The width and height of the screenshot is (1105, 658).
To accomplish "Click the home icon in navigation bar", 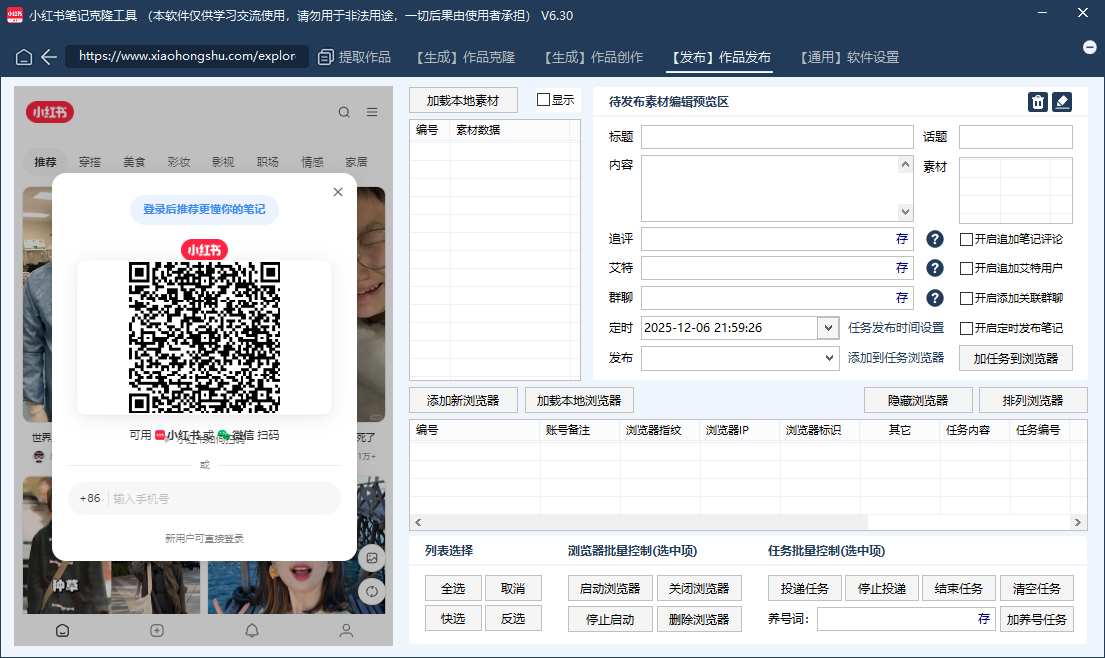I will point(24,57).
